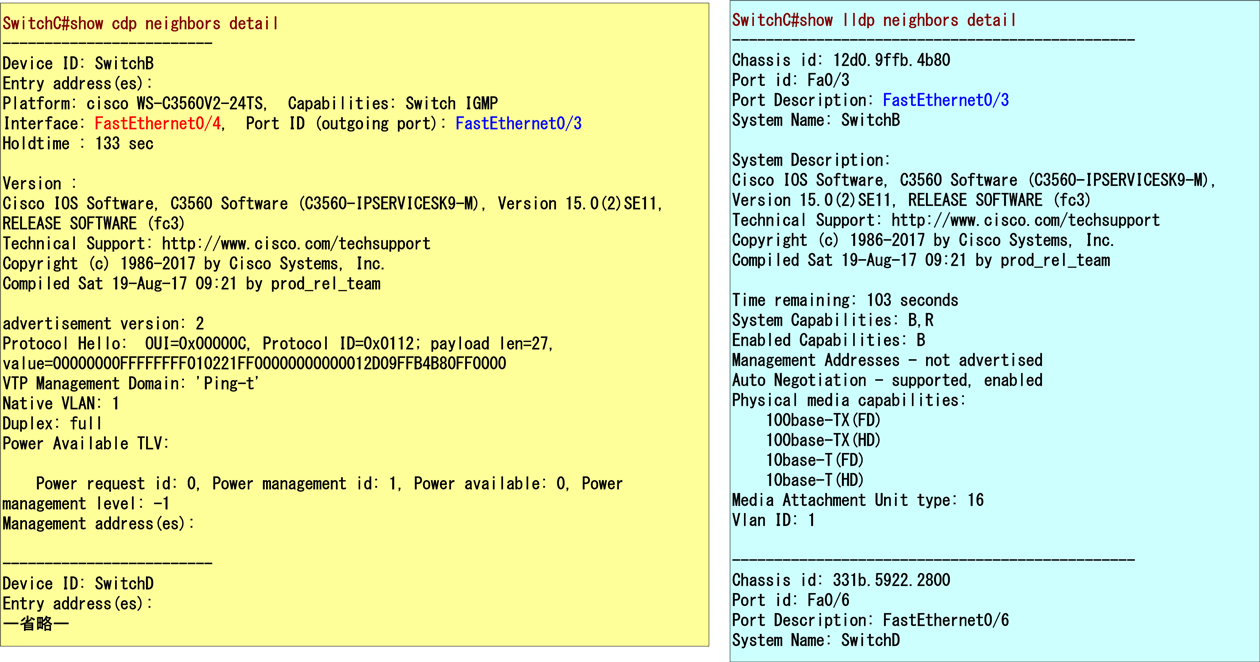The image size is (1260, 662).
Task: Click the 'Device ID: SwitchD' line
Action: (78, 583)
